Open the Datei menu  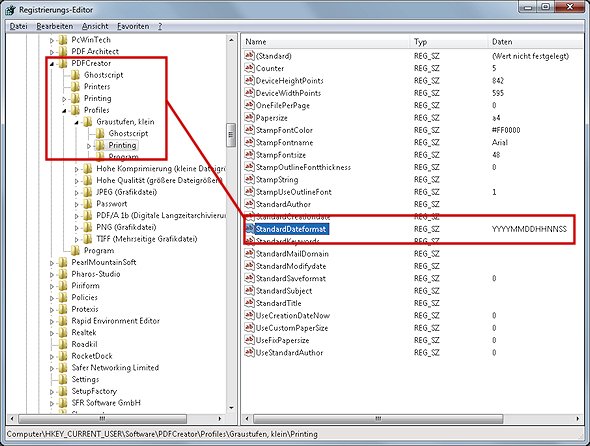click(18, 26)
